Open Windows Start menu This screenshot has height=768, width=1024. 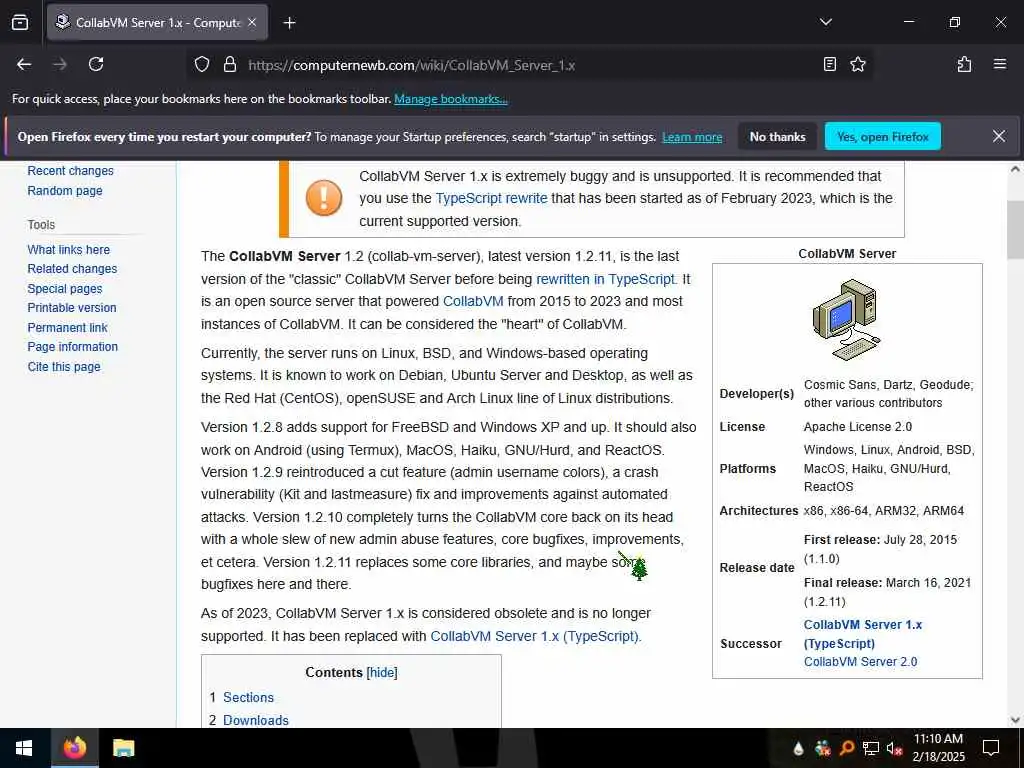pyautogui.click(x=24, y=748)
